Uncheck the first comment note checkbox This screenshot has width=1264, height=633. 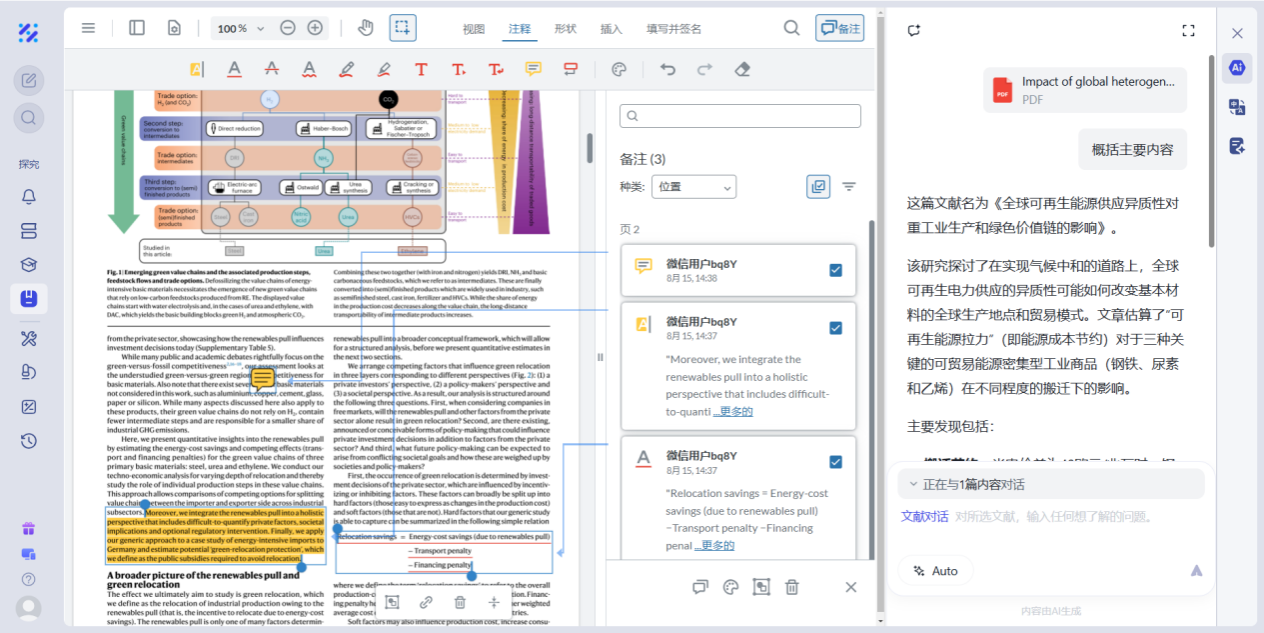[x=836, y=270]
